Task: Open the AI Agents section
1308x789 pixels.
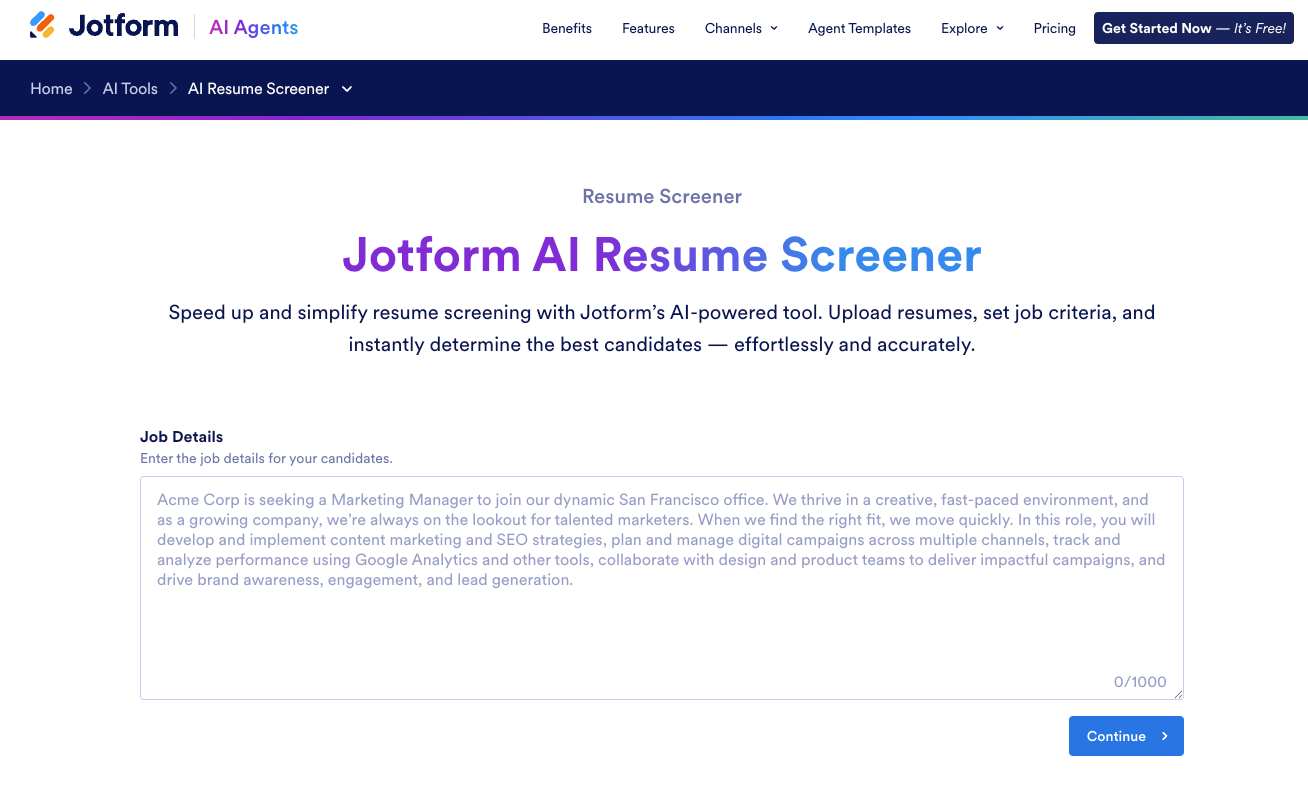Action: click(253, 27)
